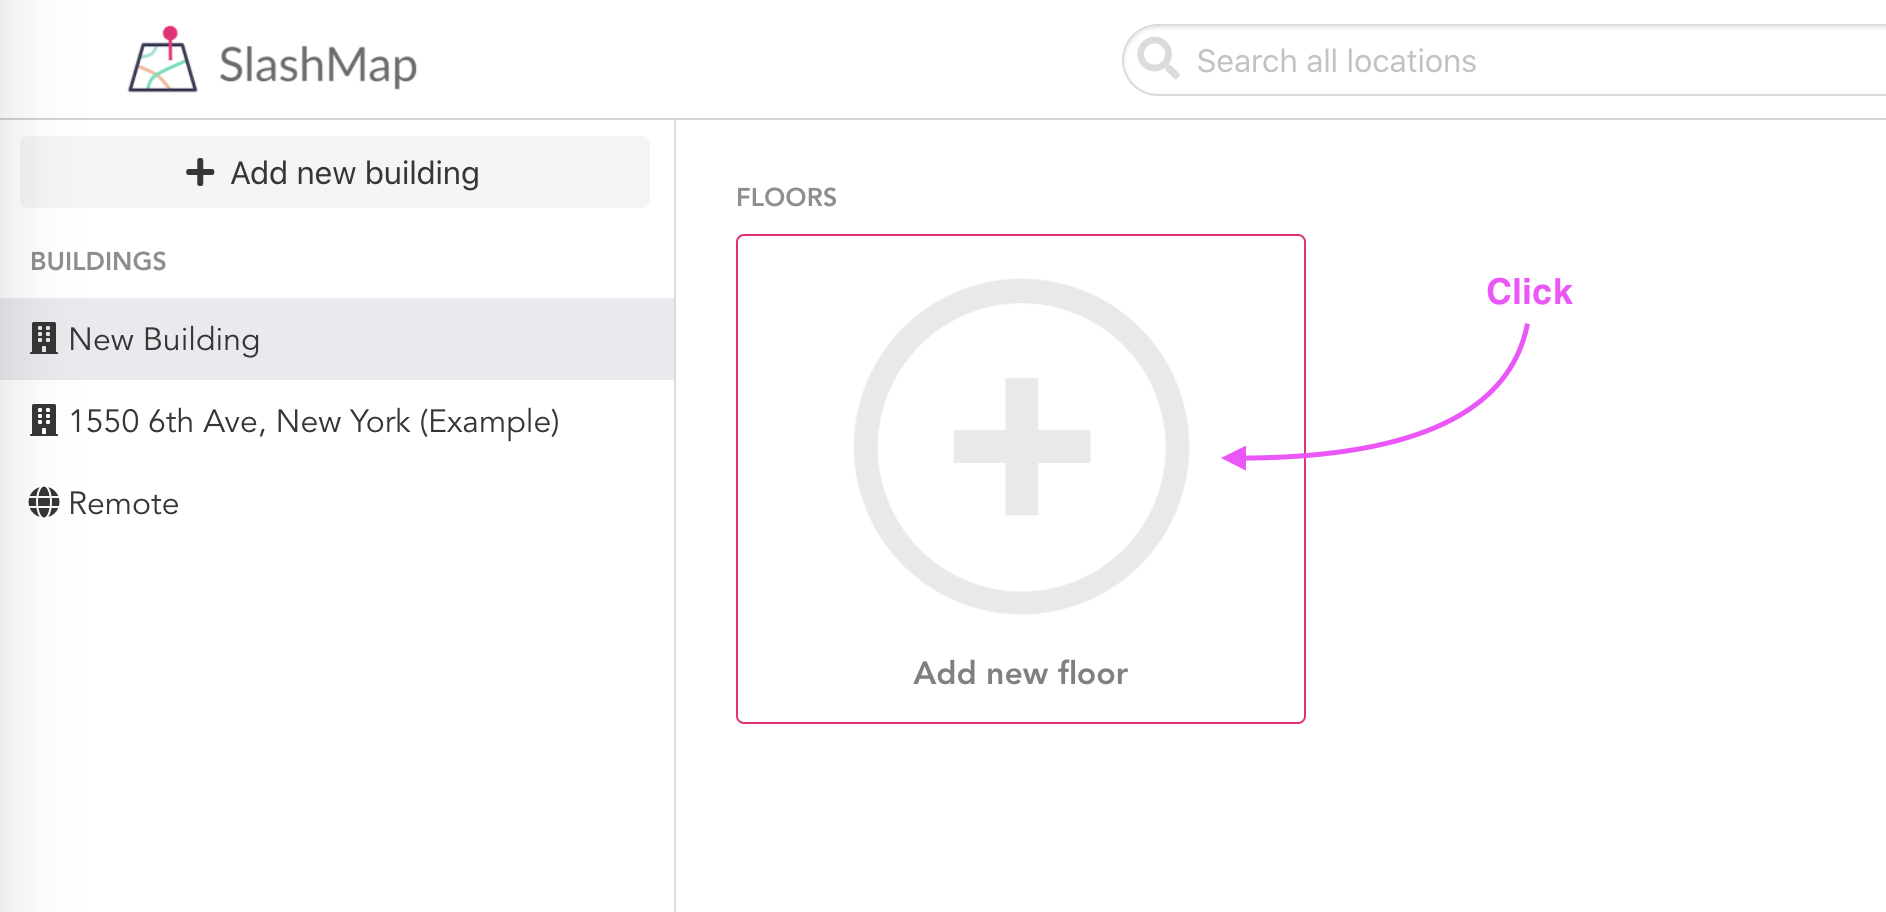Click the Add new building button label
Screen dimensions: 1886x912
pos(355,173)
